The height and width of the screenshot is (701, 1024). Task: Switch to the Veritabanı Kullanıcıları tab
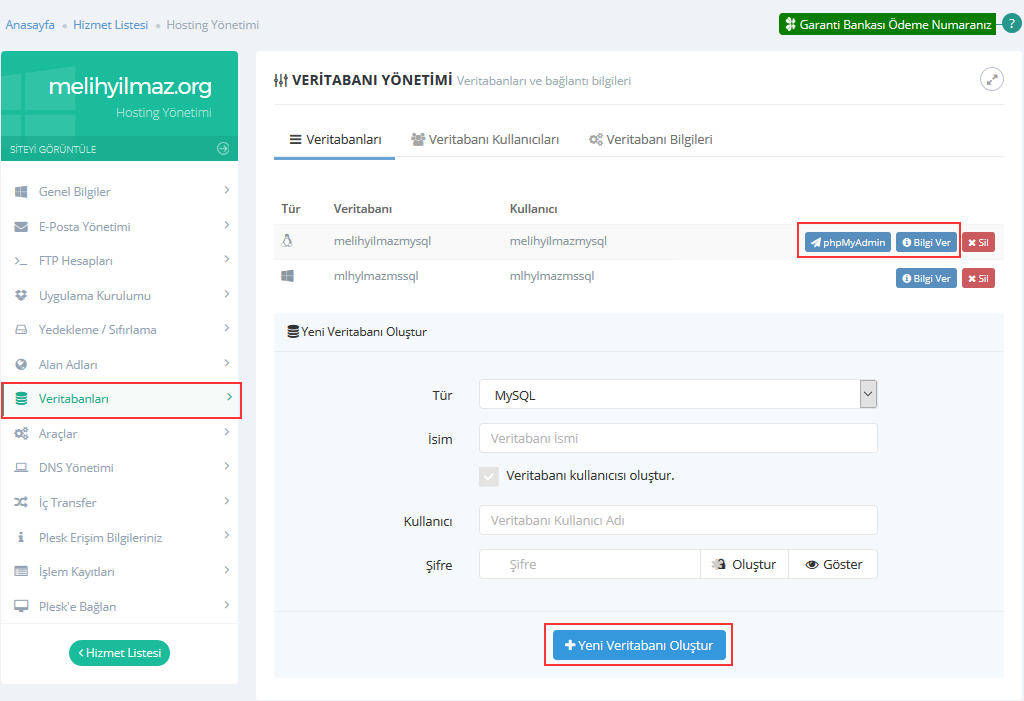pyautogui.click(x=484, y=140)
